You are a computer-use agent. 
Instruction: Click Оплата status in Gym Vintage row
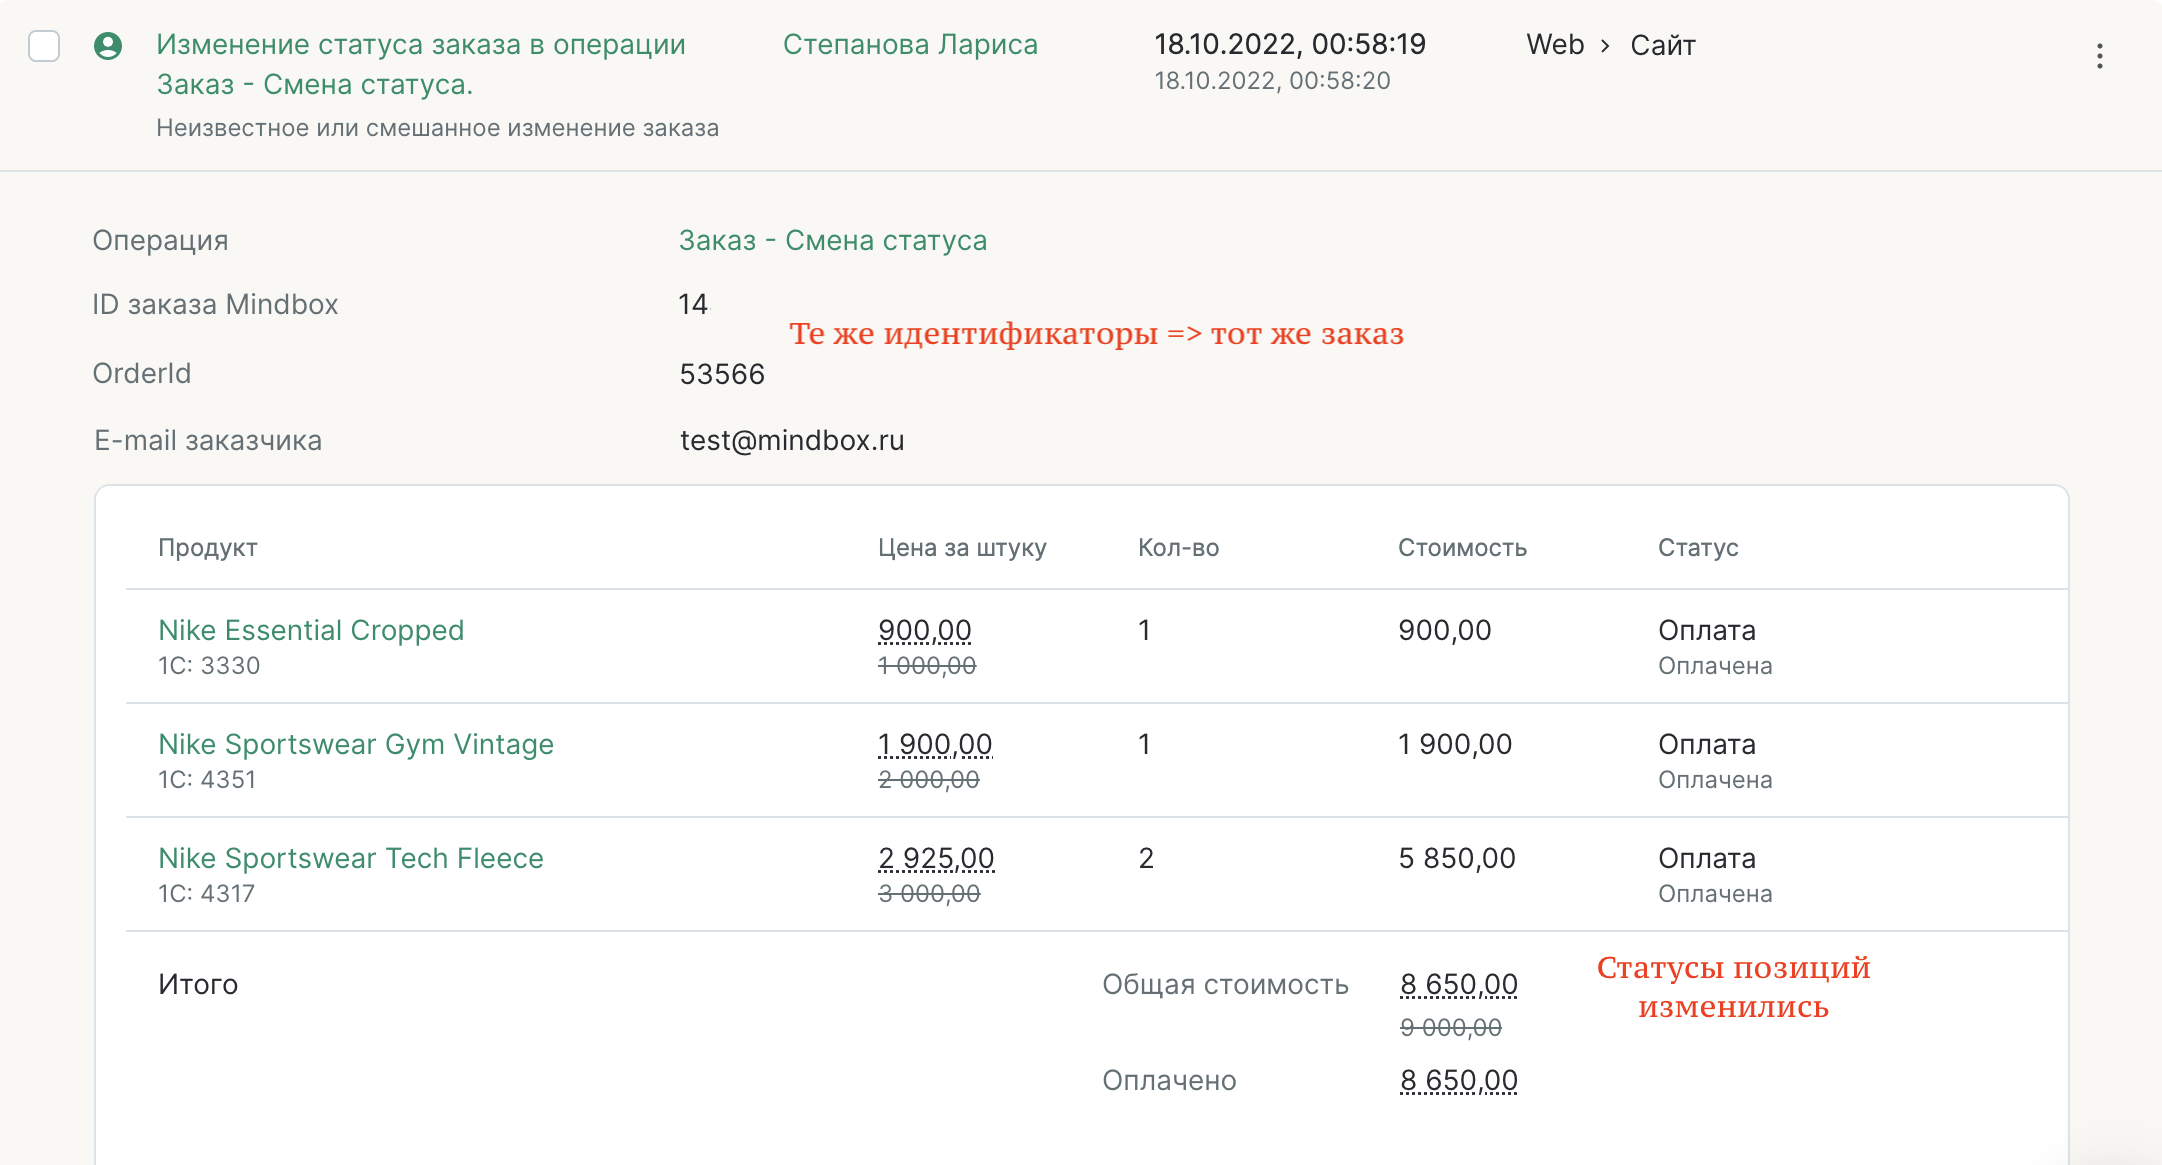pos(1707,744)
